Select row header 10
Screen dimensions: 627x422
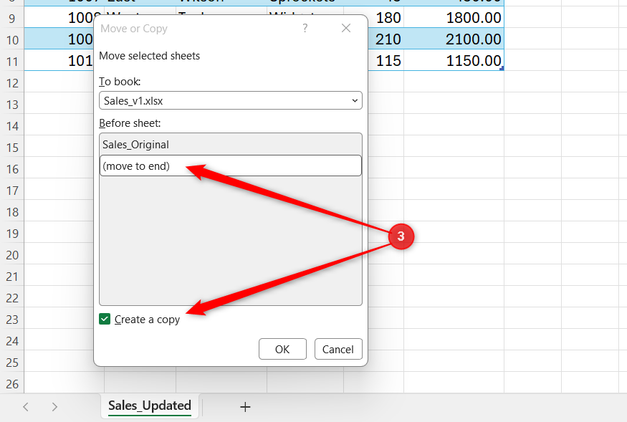[12, 40]
